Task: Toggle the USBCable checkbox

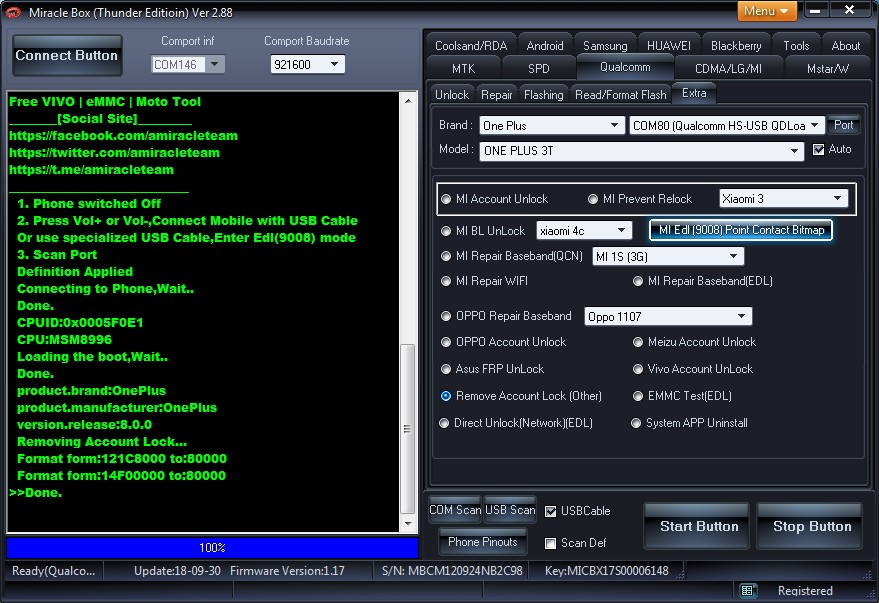Action: point(550,511)
